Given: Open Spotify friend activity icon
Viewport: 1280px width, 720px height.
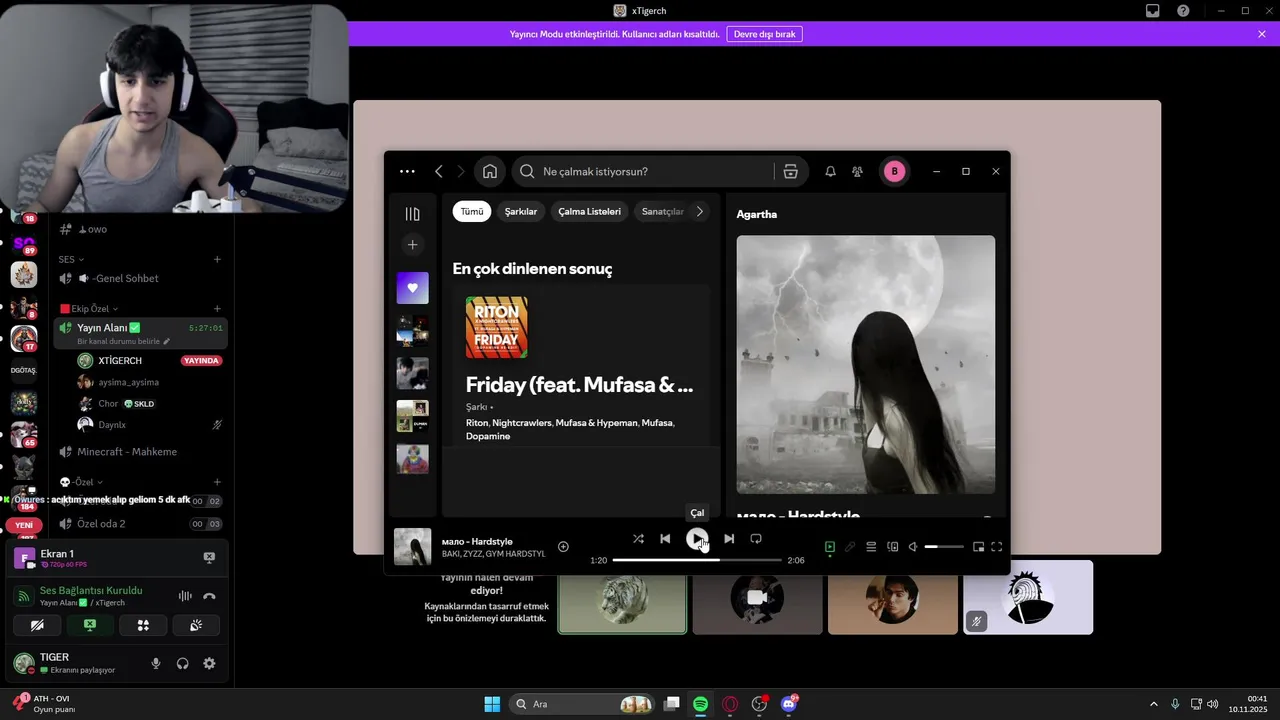Looking at the screenshot, I should [x=857, y=171].
